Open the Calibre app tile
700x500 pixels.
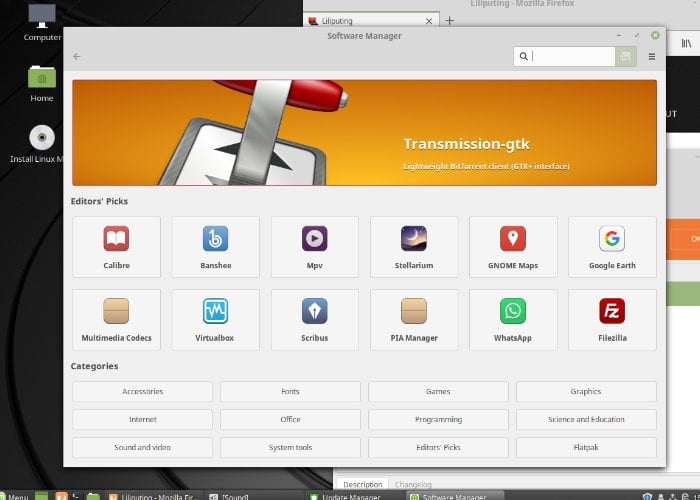116,247
